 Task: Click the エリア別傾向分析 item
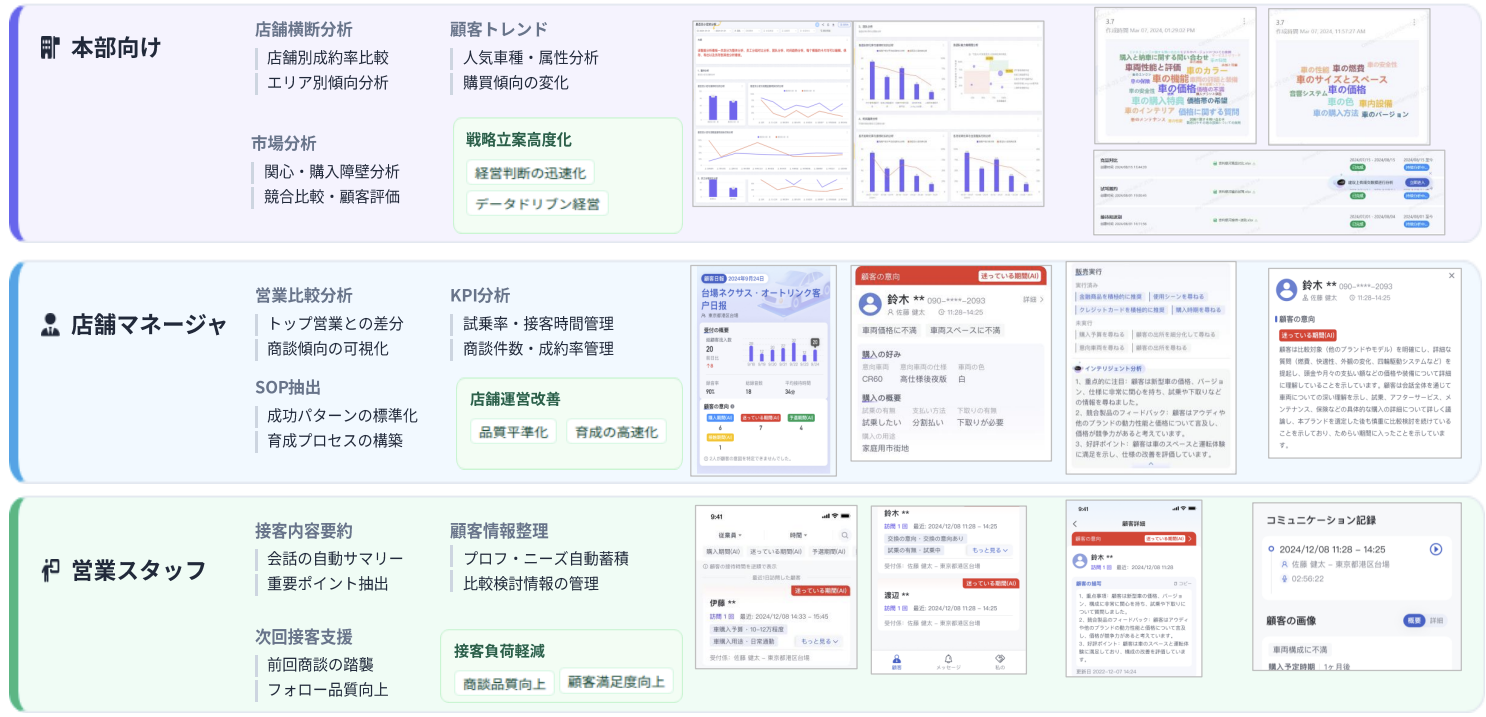pyautogui.click(x=328, y=83)
